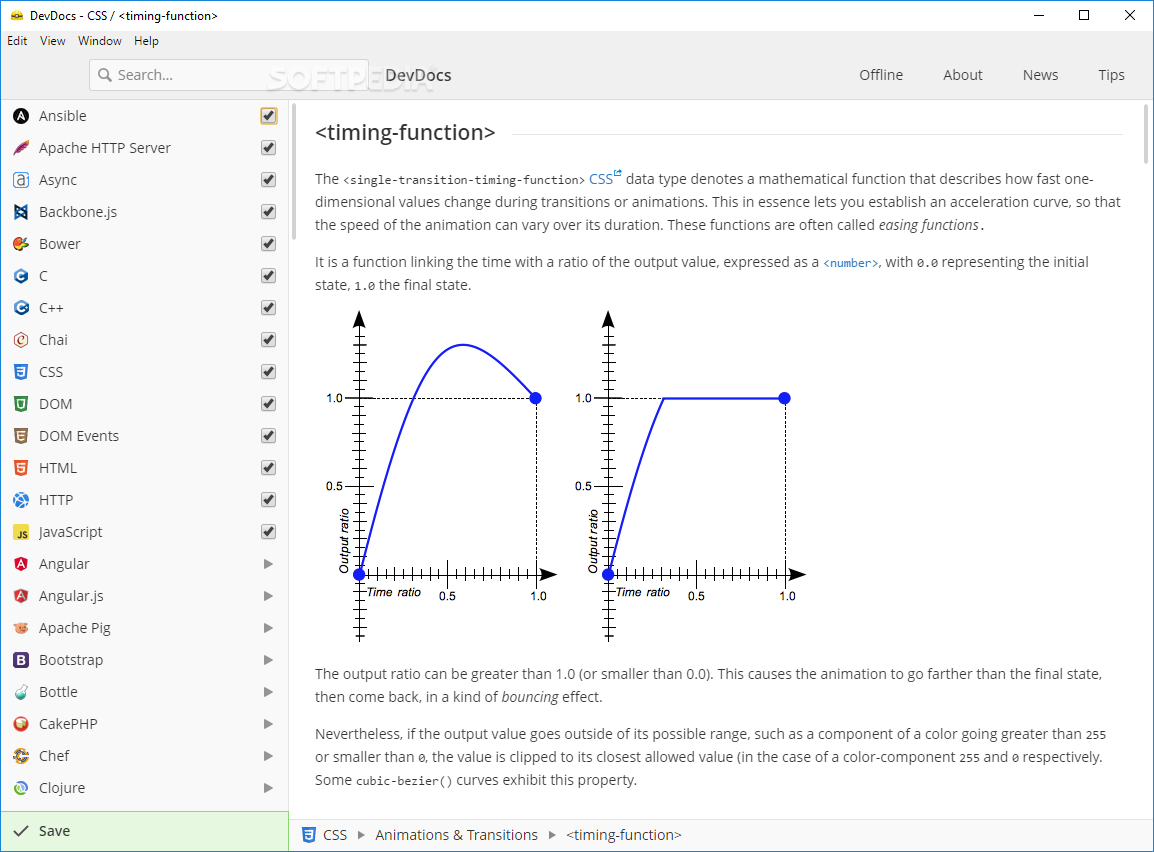Image resolution: width=1154 pixels, height=852 pixels.
Task: Uncheck the Apache HTTP Server checkbox
Action: point(269,148)
